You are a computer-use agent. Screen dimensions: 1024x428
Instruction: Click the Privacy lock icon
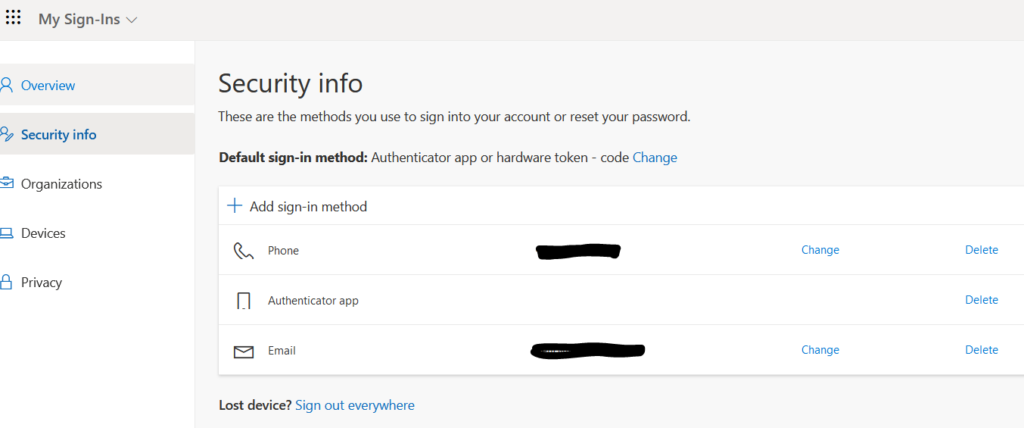pyautogui.click(x=7, y=282)
